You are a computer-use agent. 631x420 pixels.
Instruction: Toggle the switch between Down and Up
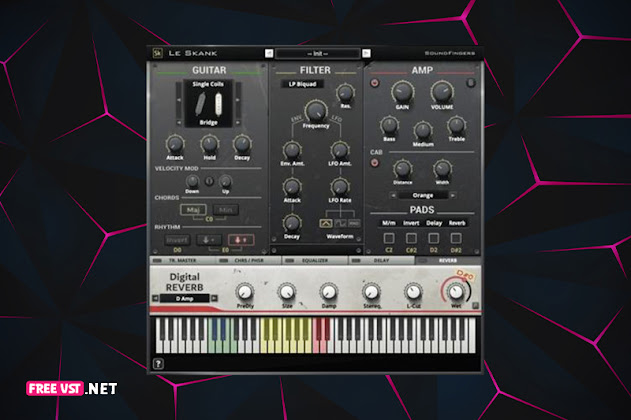[209, 181]
